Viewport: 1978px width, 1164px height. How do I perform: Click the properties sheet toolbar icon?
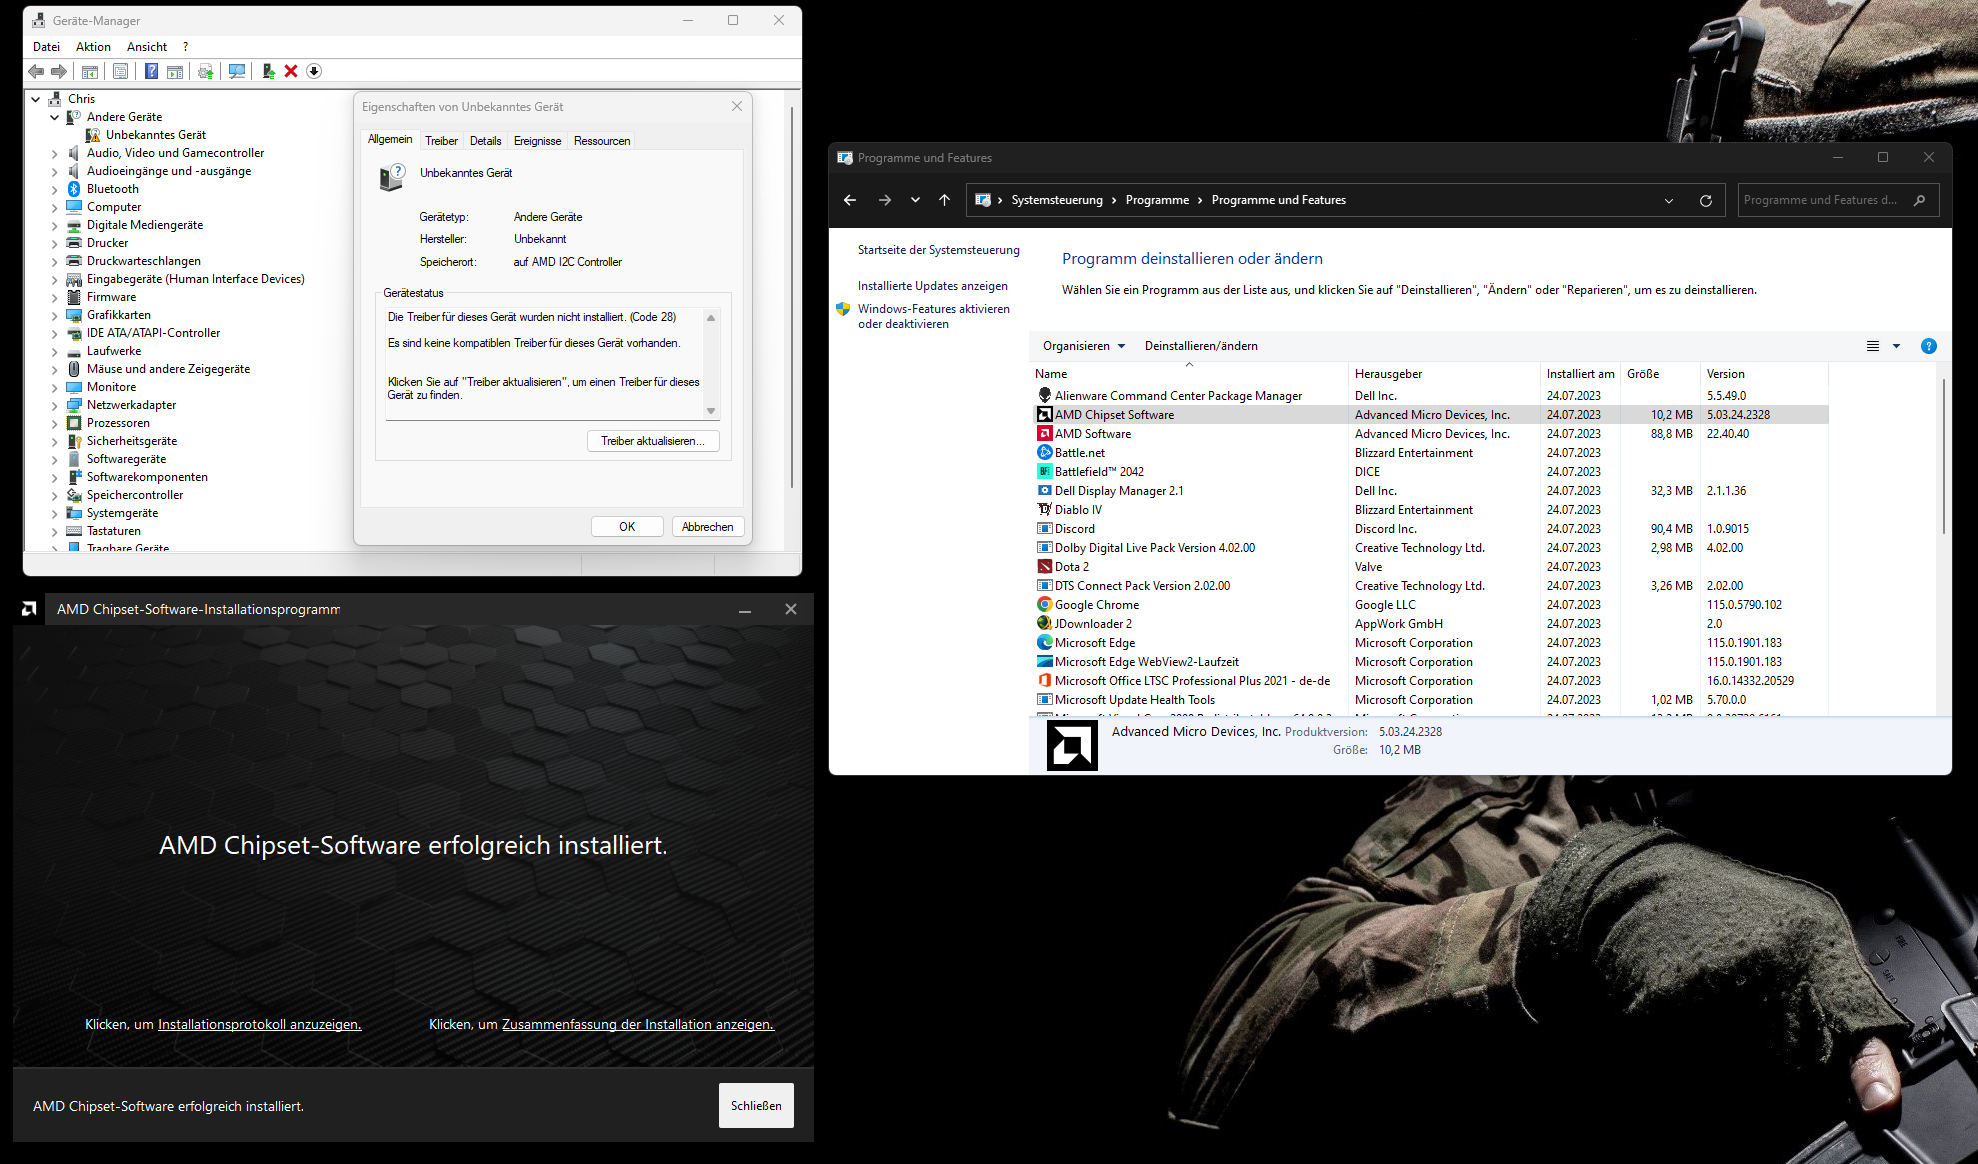[x=120, y=71]
